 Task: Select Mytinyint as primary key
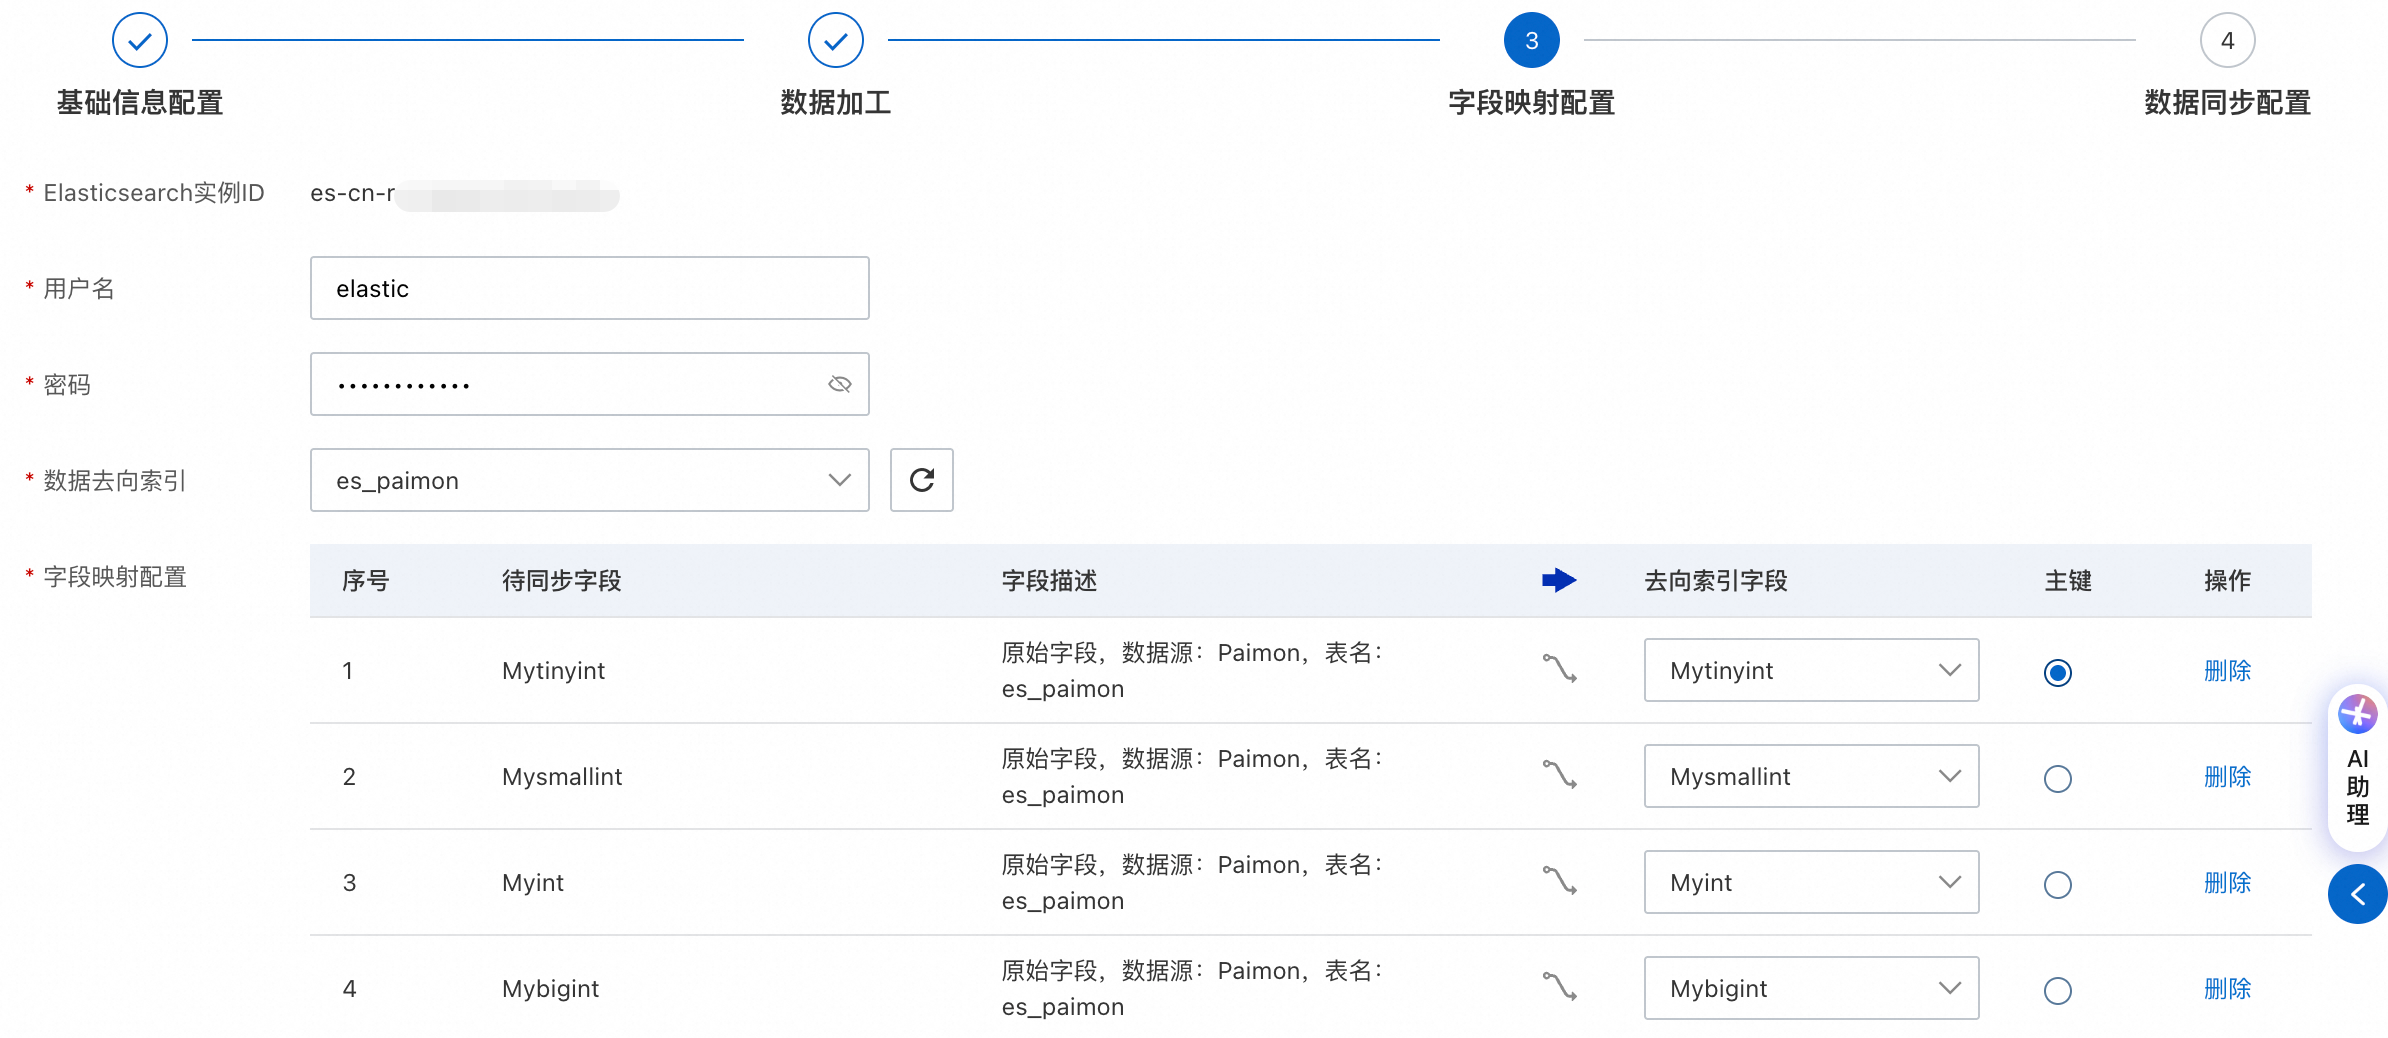point(2058,672)
